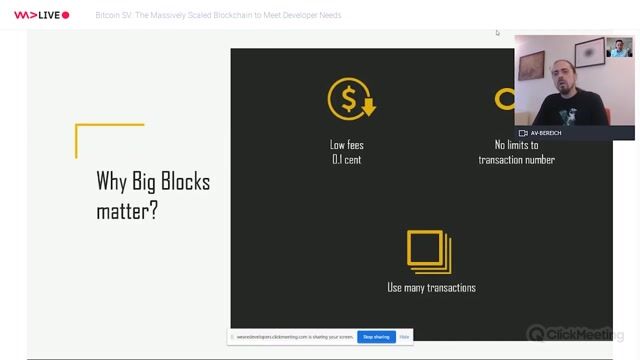Click the red live indicator dot

click(66, 15)
